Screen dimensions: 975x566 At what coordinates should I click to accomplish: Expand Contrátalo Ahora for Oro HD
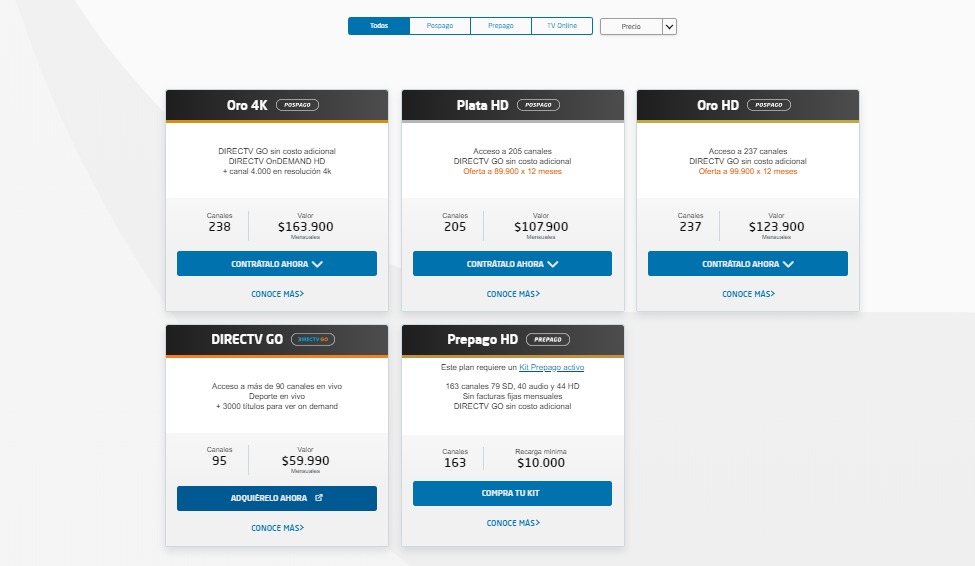coord(748,264)
